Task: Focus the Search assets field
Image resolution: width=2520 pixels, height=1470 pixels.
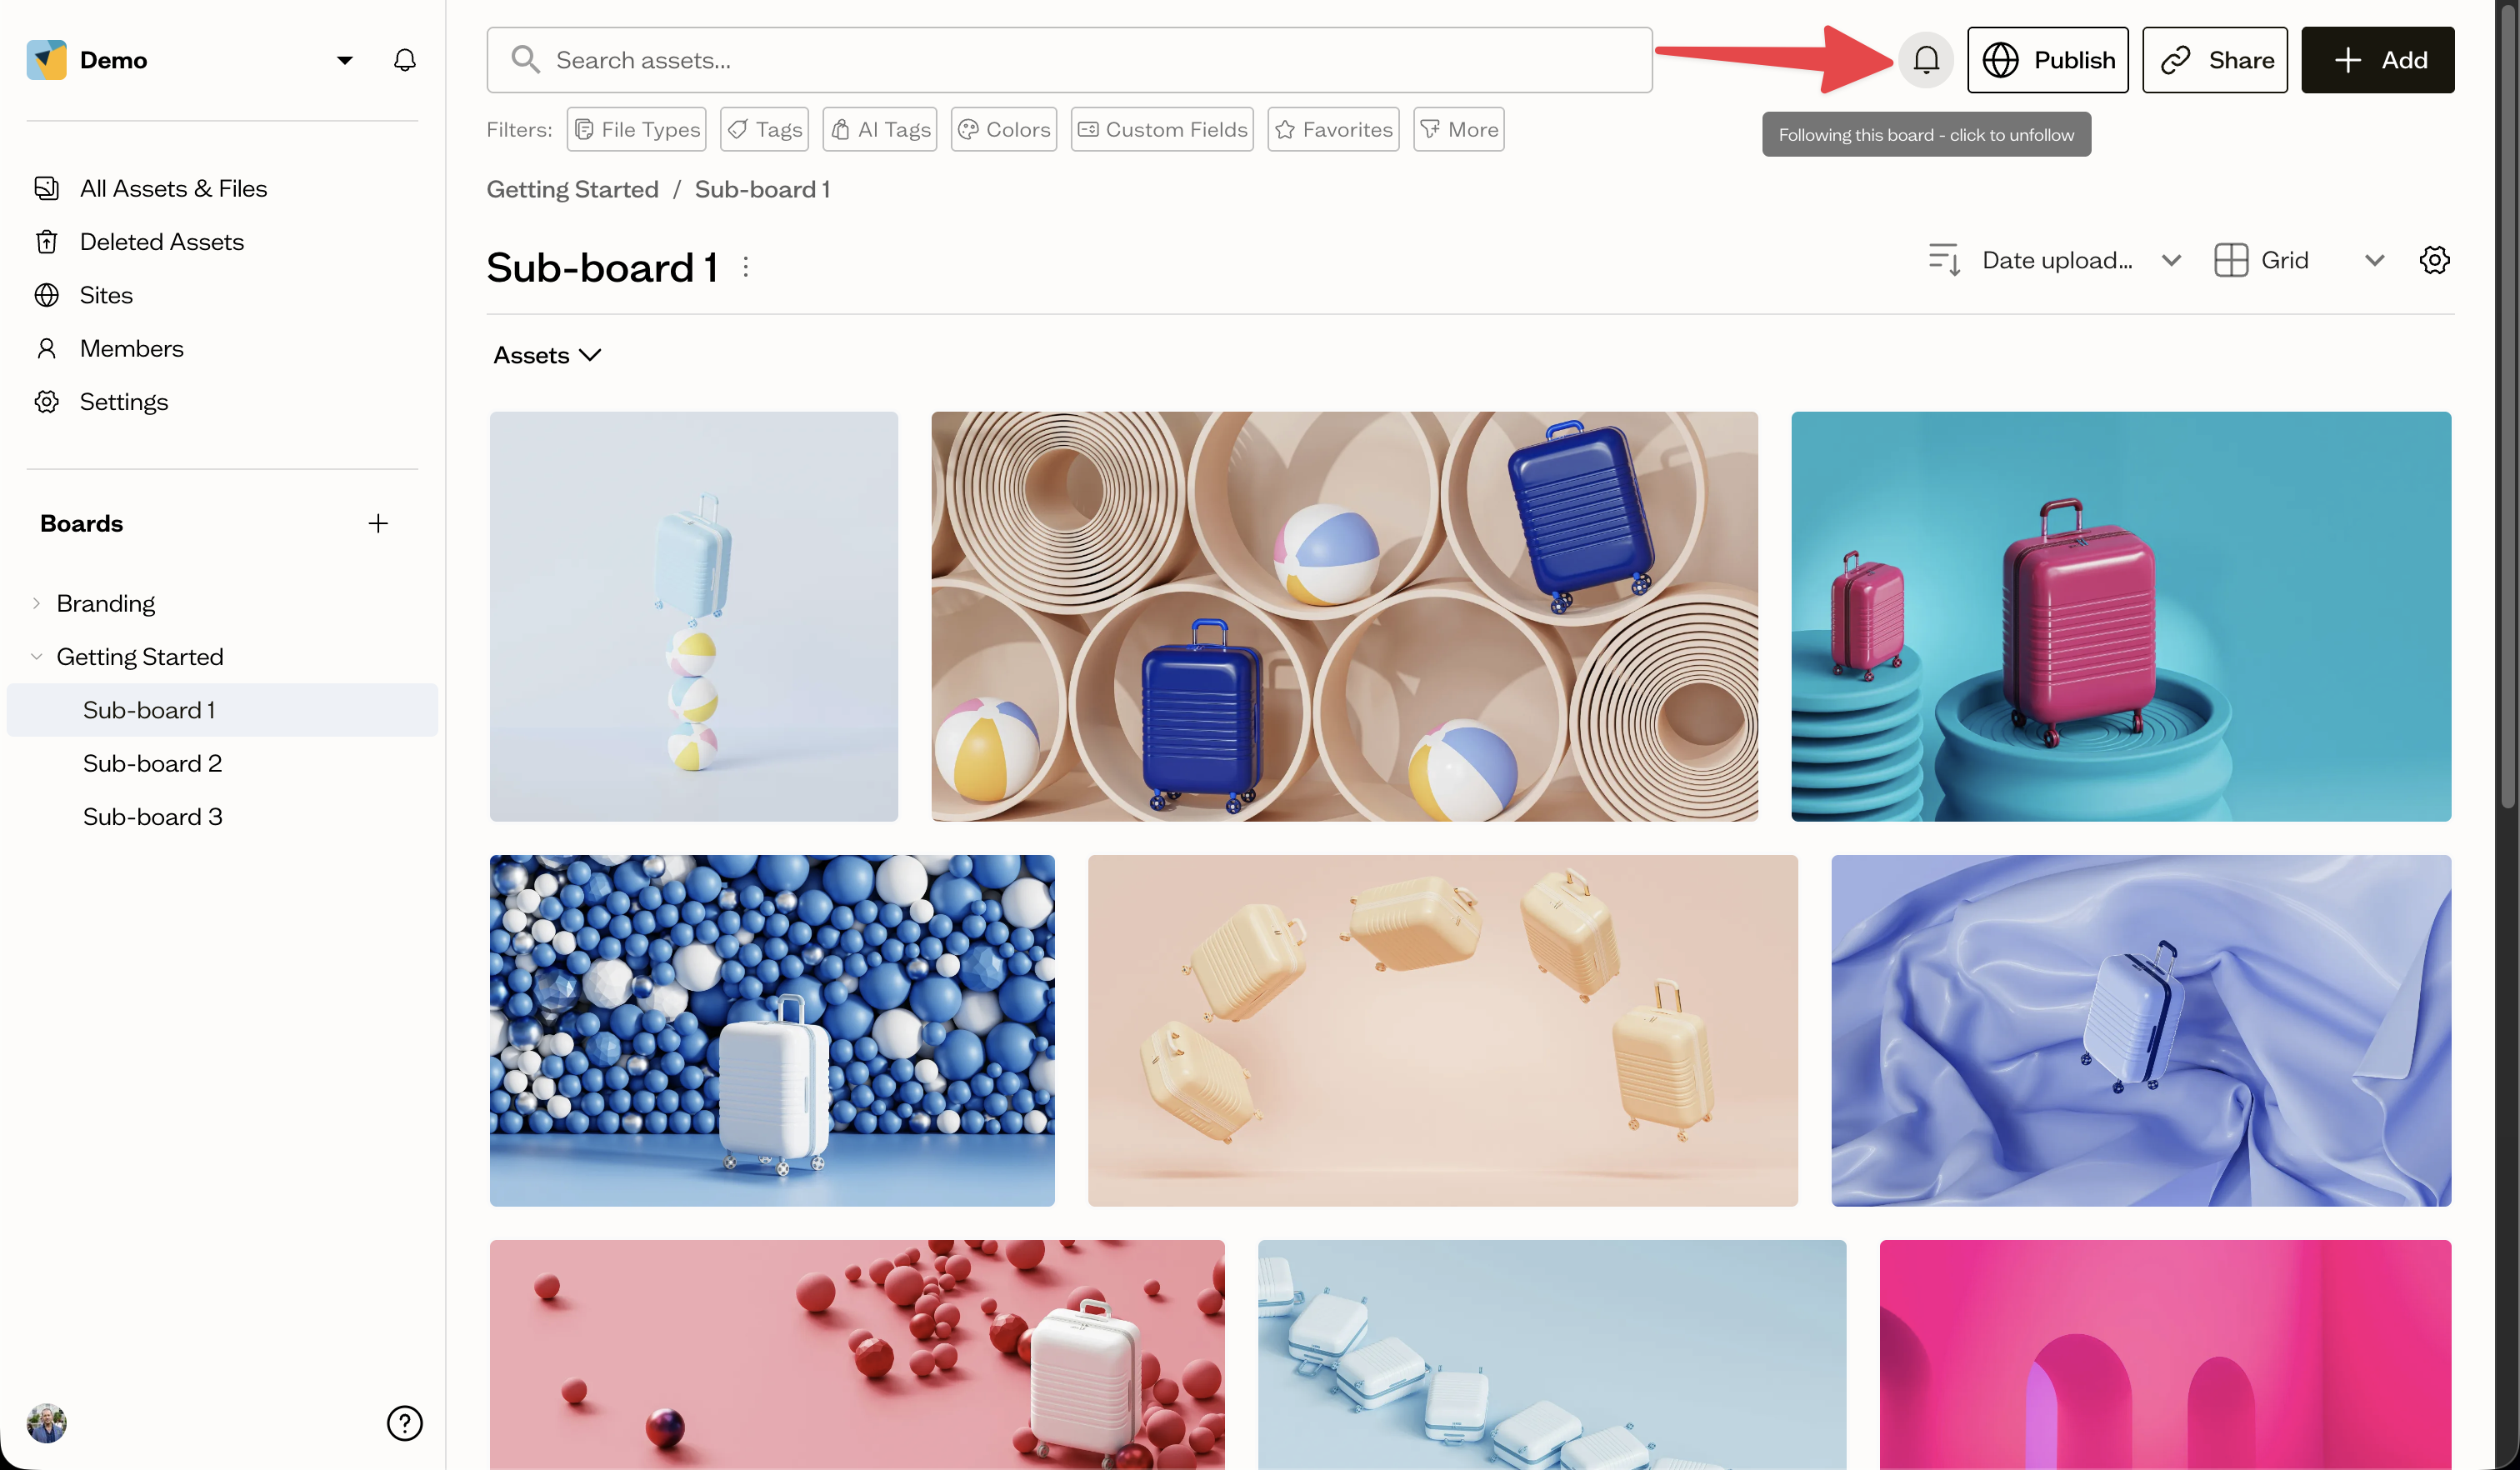Action: coord(1069,60)
